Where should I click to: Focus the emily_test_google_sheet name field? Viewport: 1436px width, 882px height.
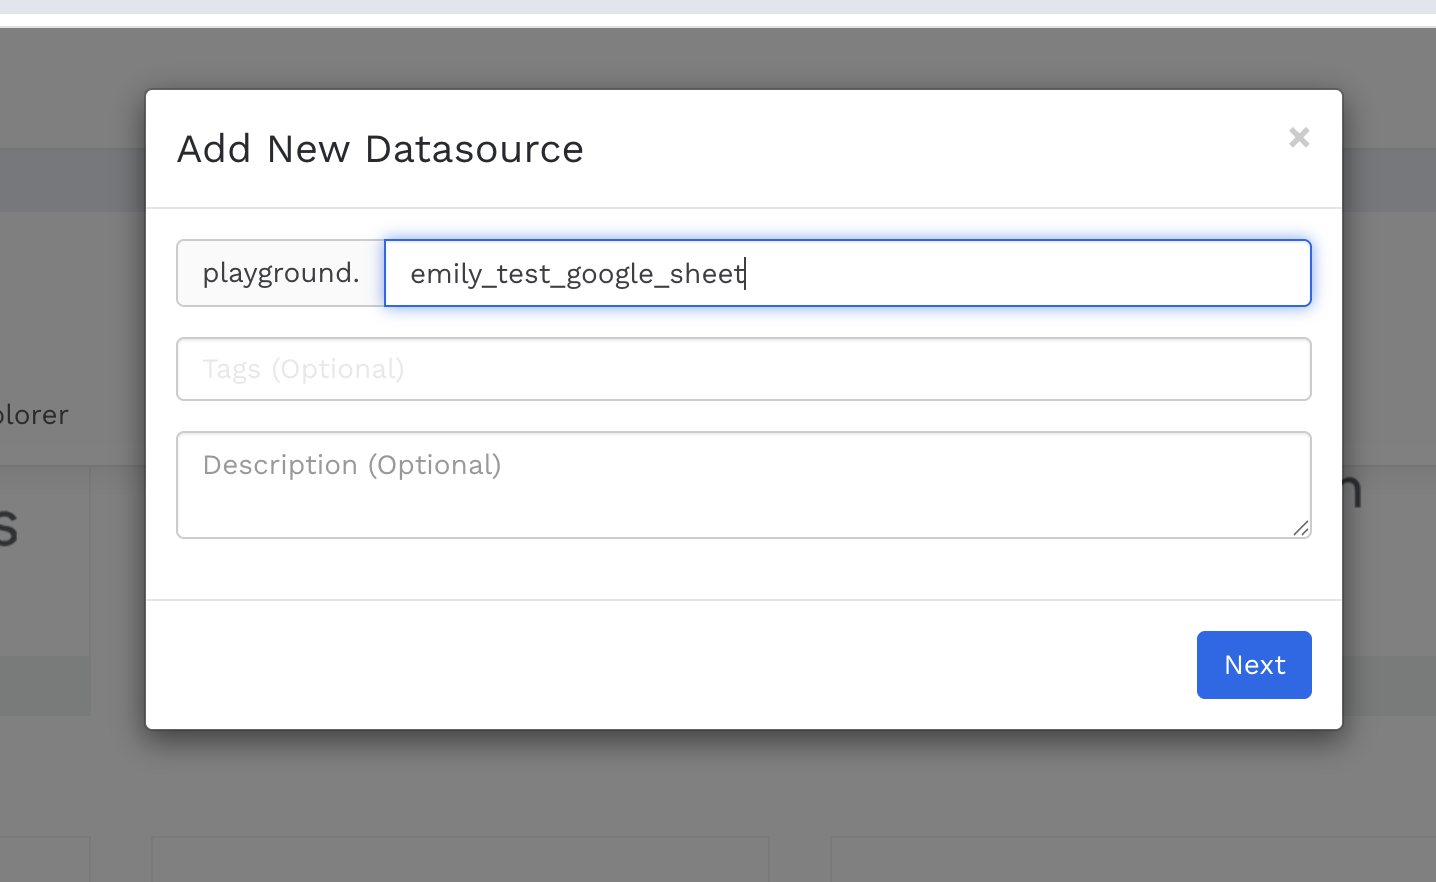(1000, 273)
